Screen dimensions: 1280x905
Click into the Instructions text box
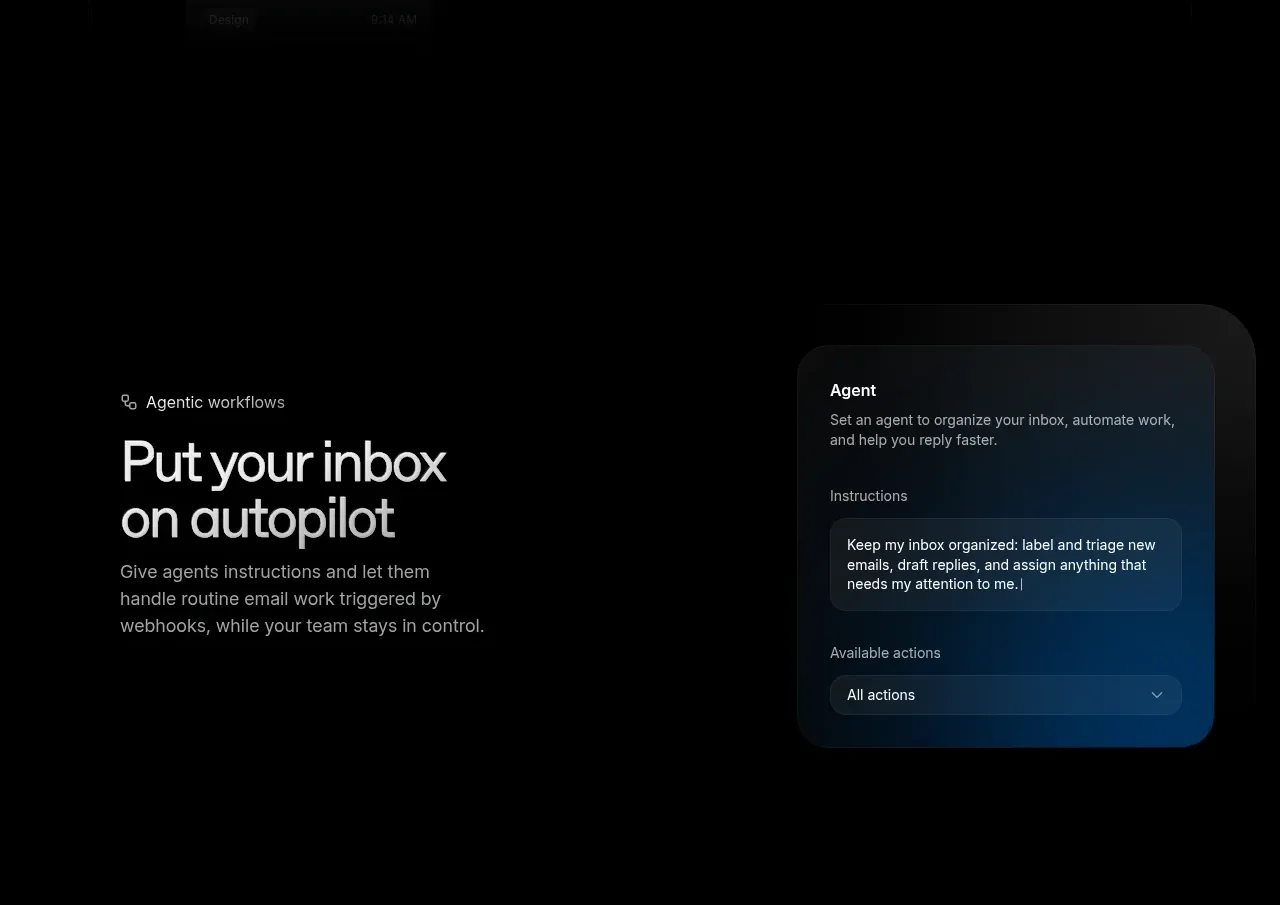[1005, 565]
